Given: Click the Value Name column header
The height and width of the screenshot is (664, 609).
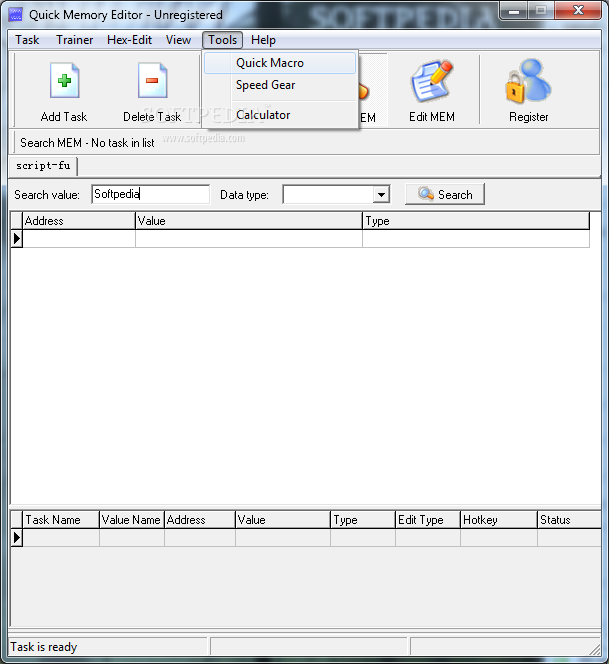Looking at the screenshot, I should point(132,520).
